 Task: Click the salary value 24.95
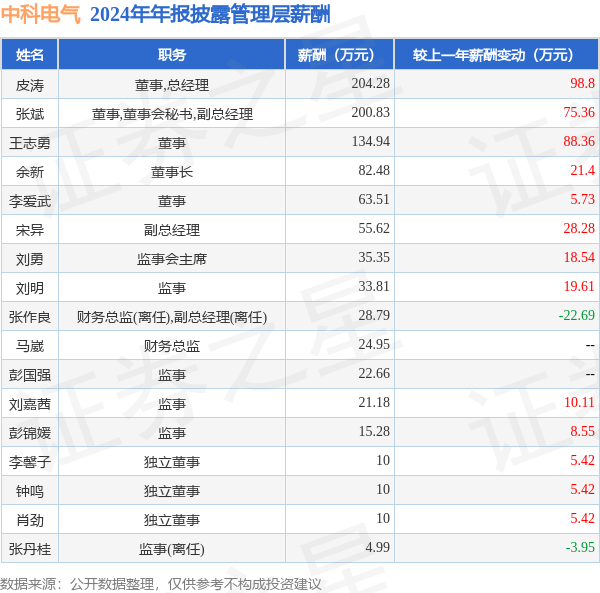374,344
